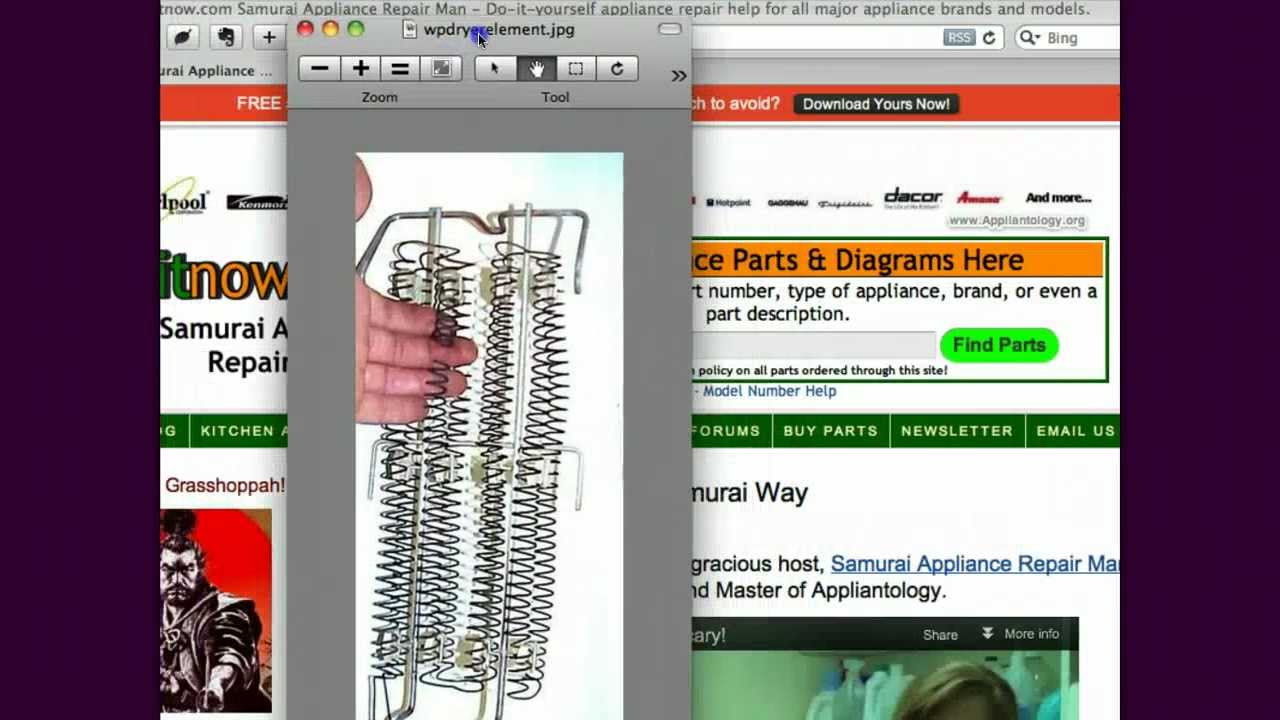Screen dimensions: 1280x720
Task: Open the search engine magnifier dropdown
Action: (x=1029, y=38)
